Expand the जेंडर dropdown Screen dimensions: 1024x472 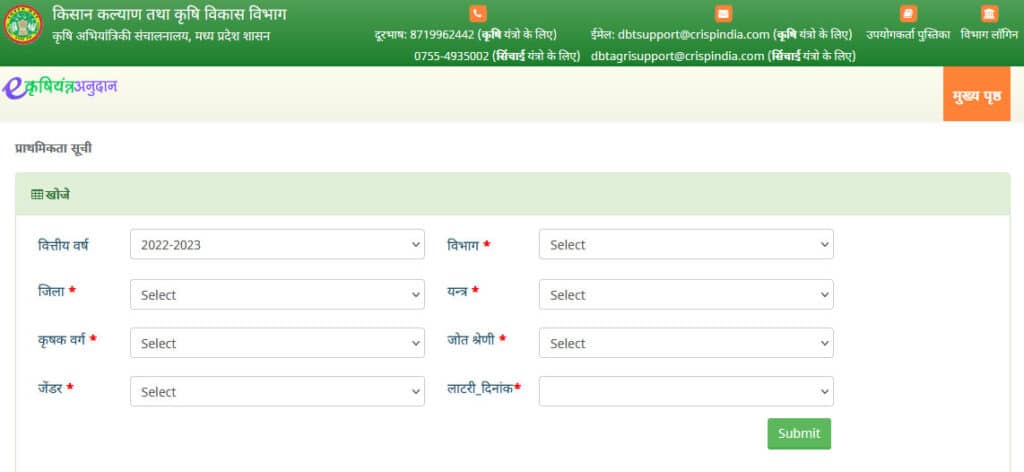277,391
